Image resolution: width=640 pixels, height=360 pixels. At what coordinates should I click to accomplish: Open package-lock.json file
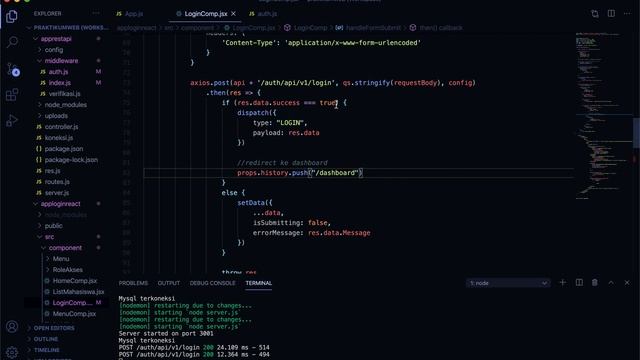point(71,160)
